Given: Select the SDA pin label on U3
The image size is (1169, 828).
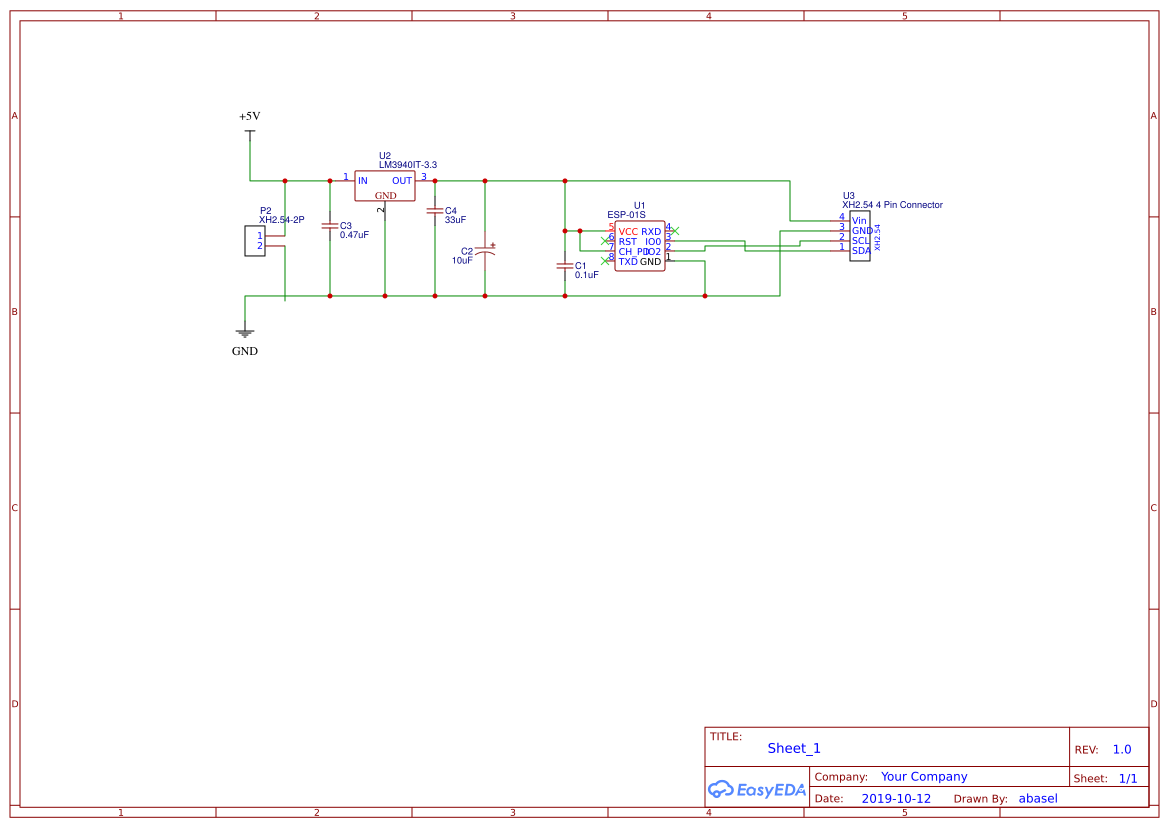Looking at the screenshot, I should pyautogui.click(x=861, y=250).
